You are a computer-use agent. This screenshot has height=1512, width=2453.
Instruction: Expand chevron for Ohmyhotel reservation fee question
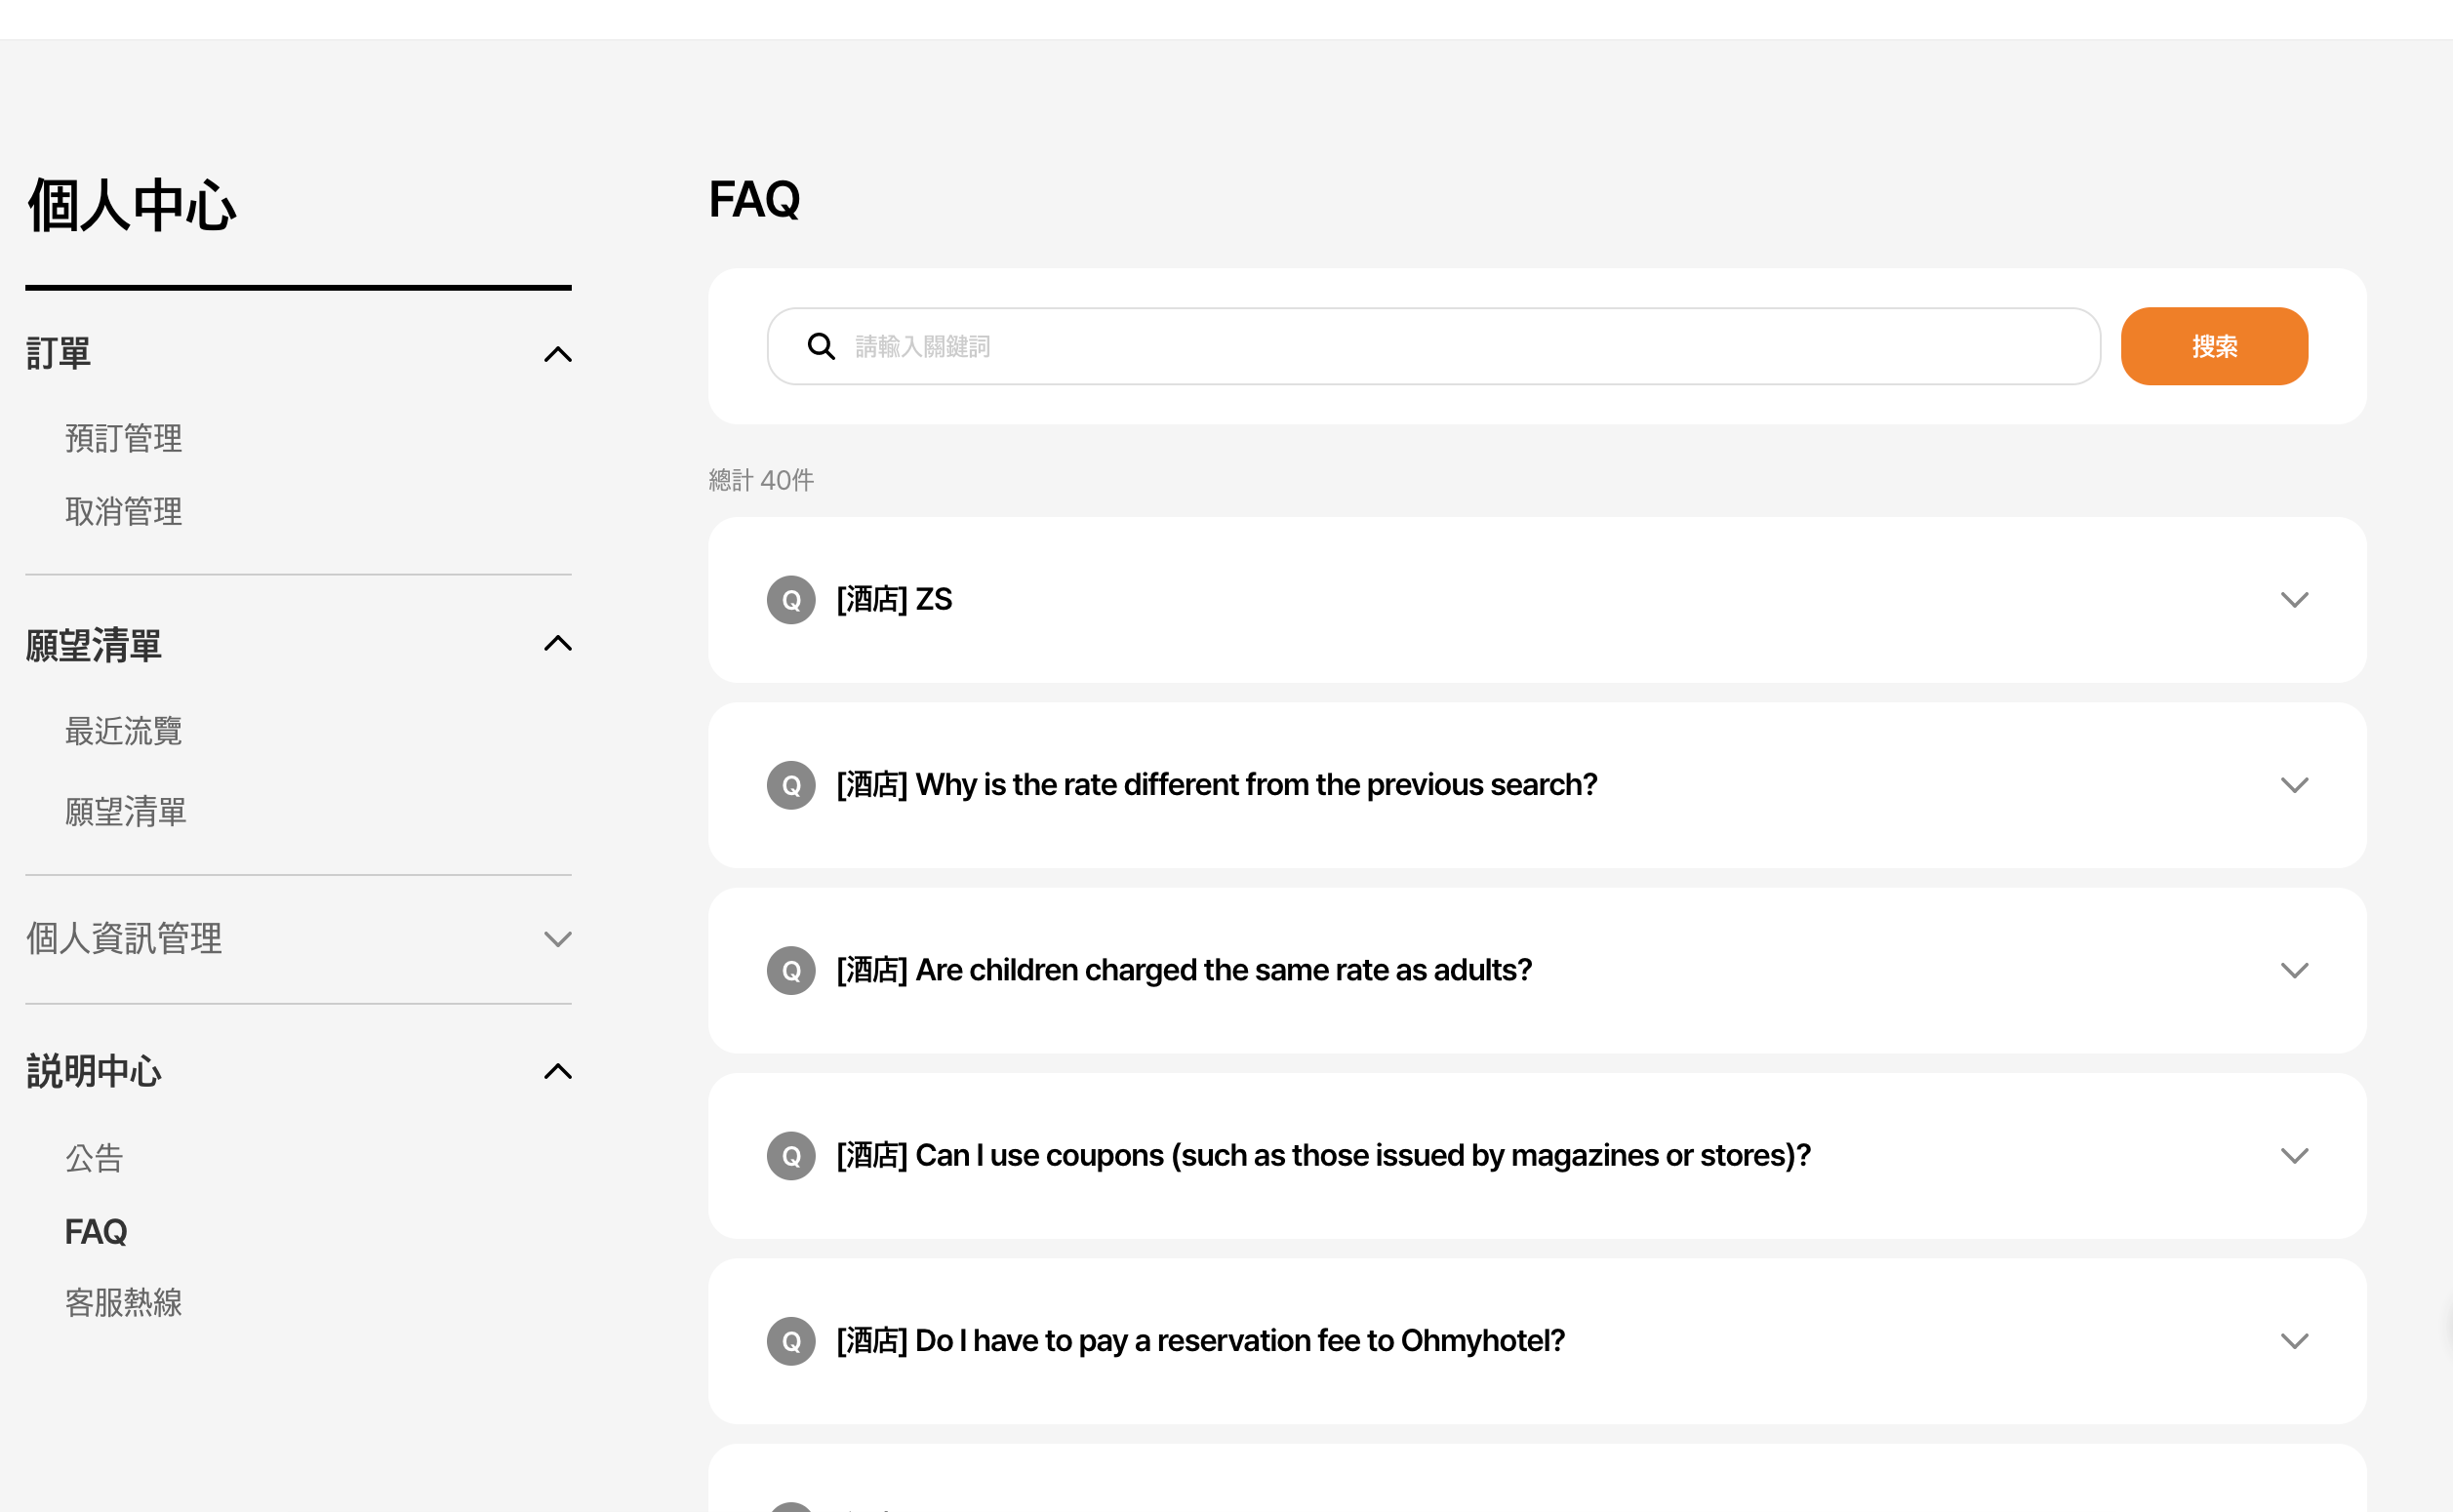(x=2294, y=1341)
